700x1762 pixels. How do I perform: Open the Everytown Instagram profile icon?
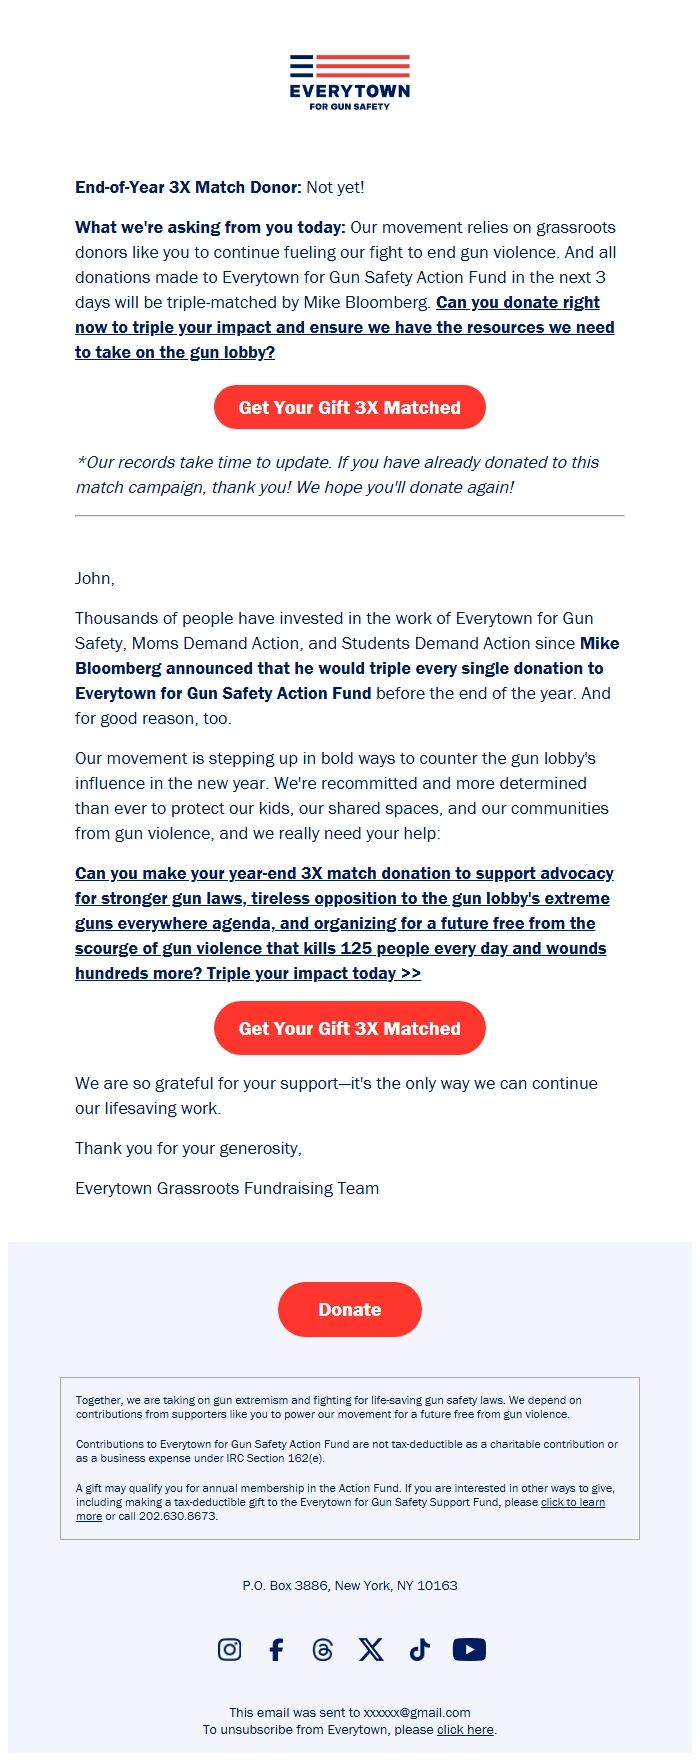[230, 1649]
